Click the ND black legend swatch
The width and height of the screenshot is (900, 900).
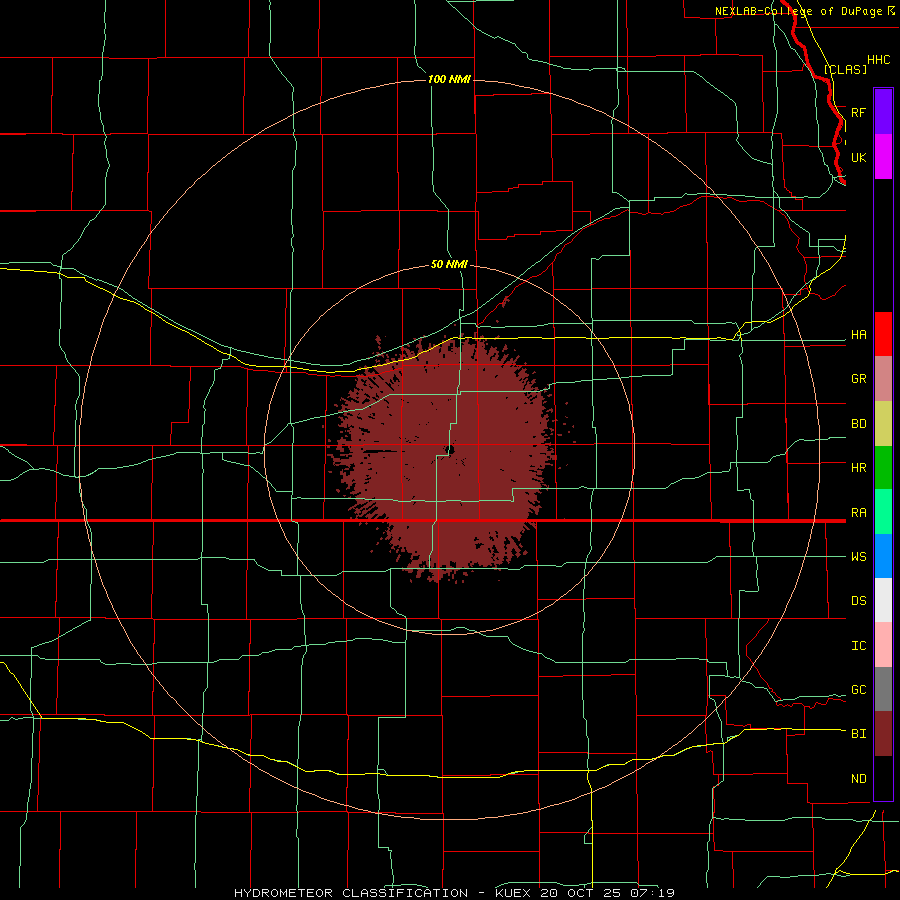pos(883,778)
